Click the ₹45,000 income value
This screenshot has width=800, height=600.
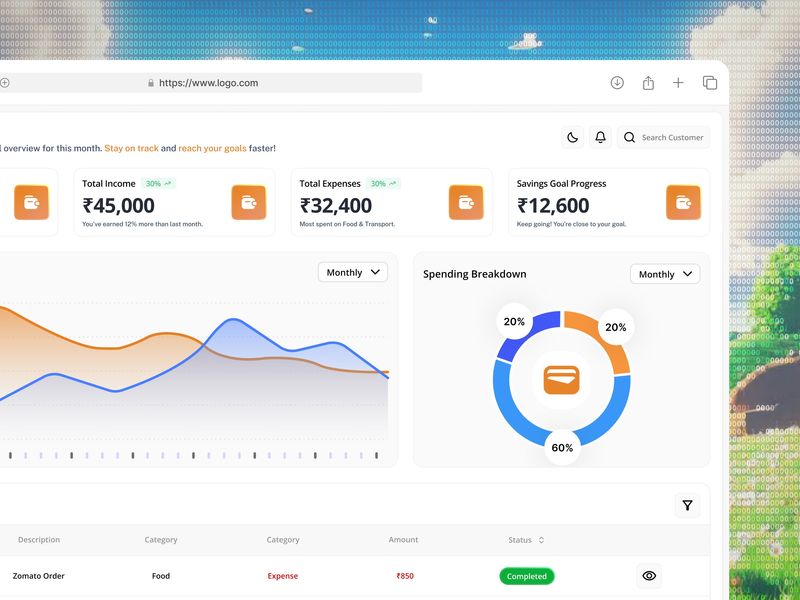pyautogui.click(x=118, y=206)
